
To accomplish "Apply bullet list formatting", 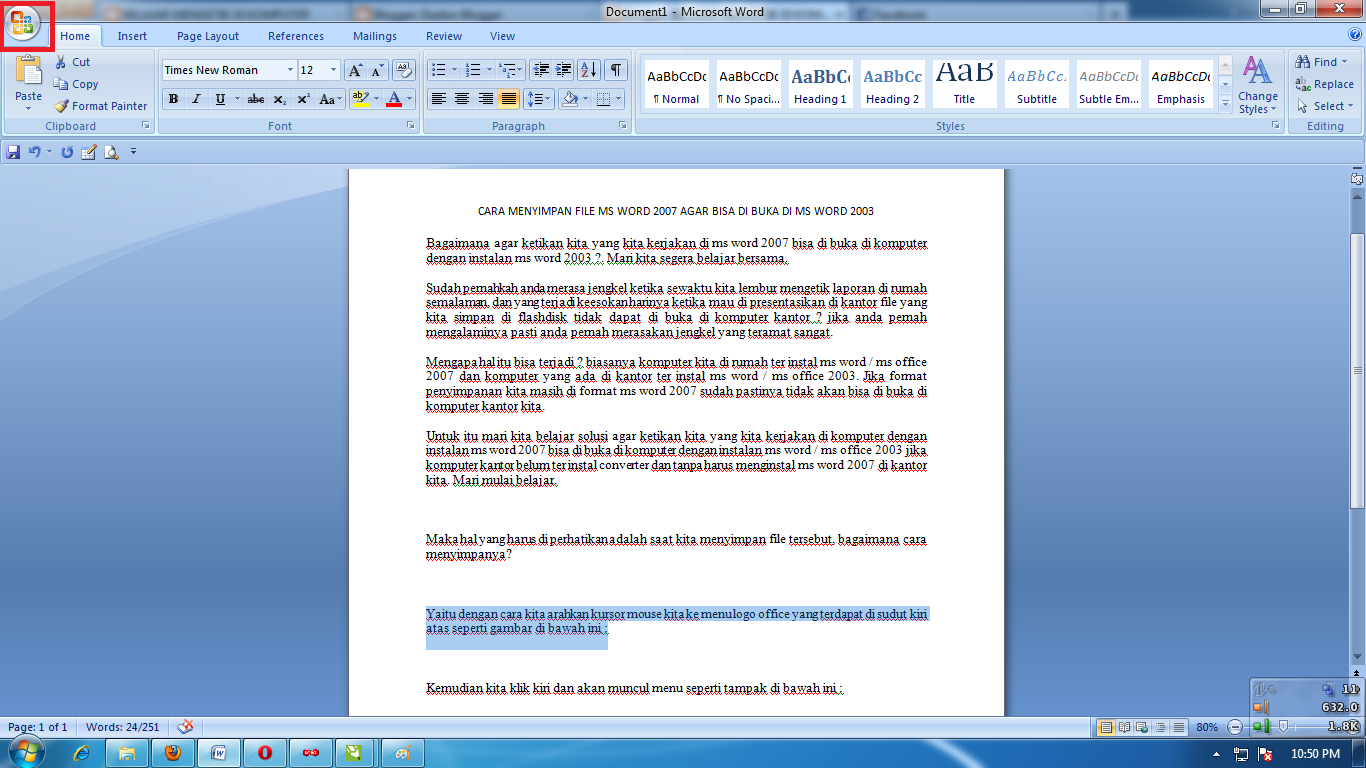I will (437, 70).
